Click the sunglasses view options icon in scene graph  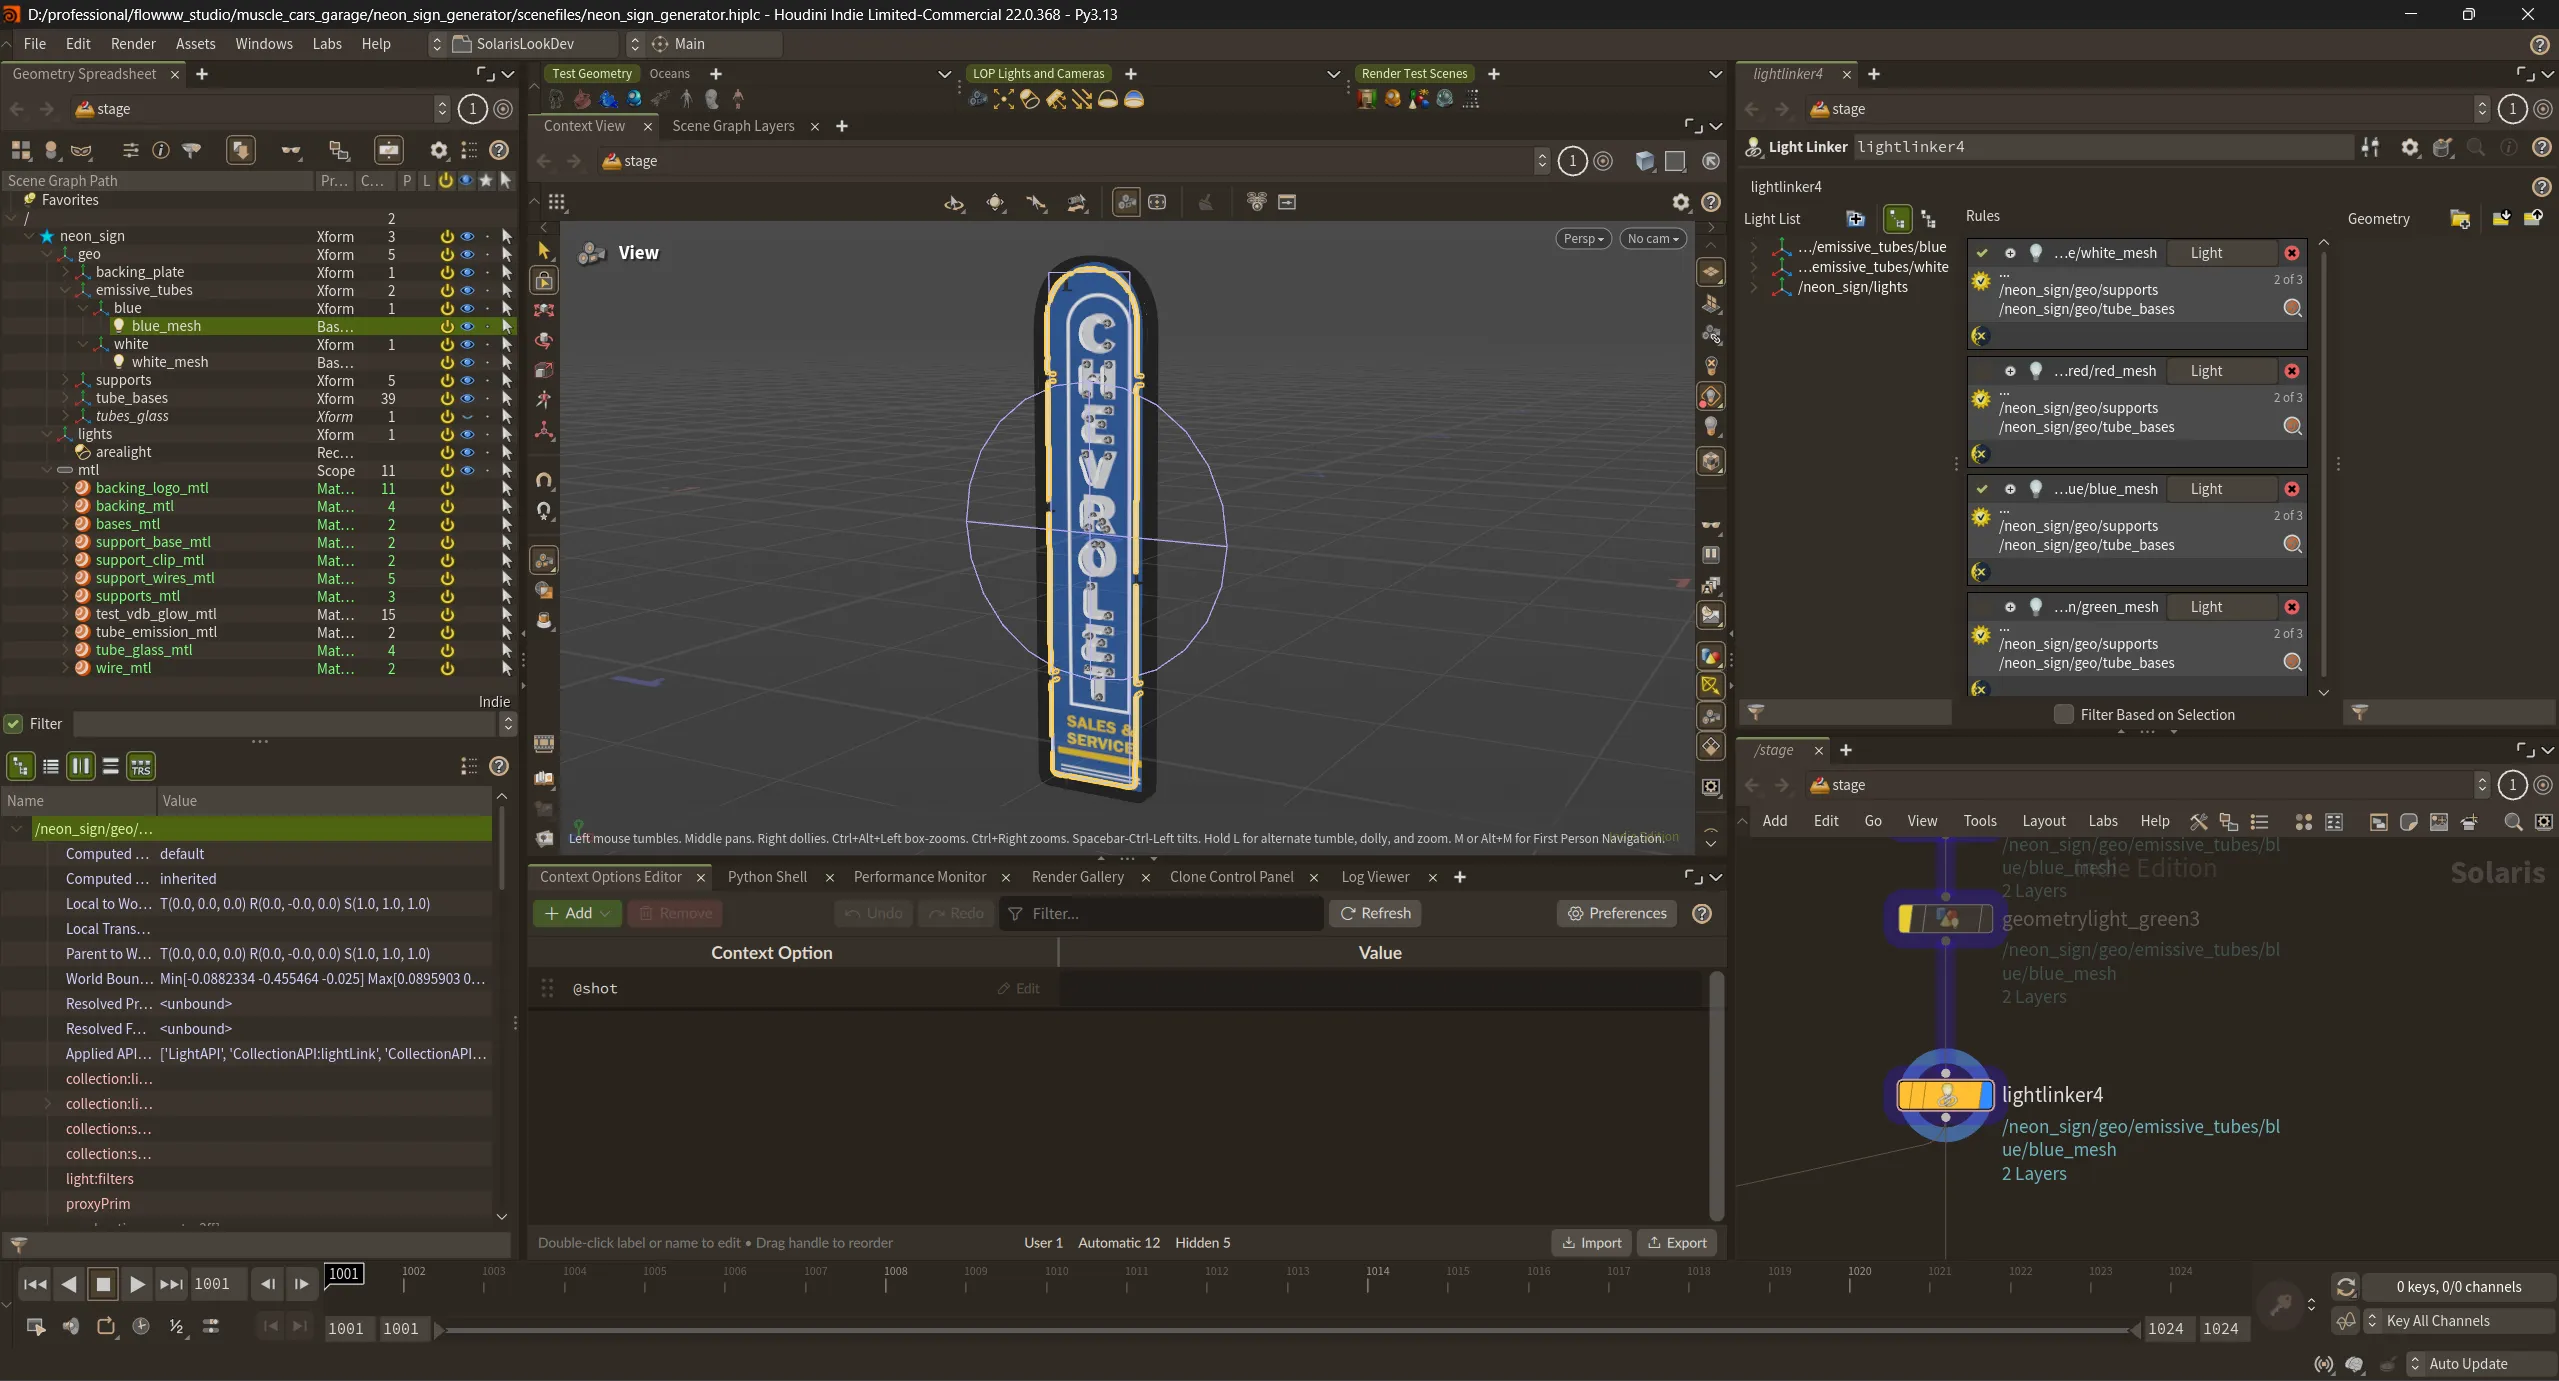pyautogui.click(x=290, y=150)
